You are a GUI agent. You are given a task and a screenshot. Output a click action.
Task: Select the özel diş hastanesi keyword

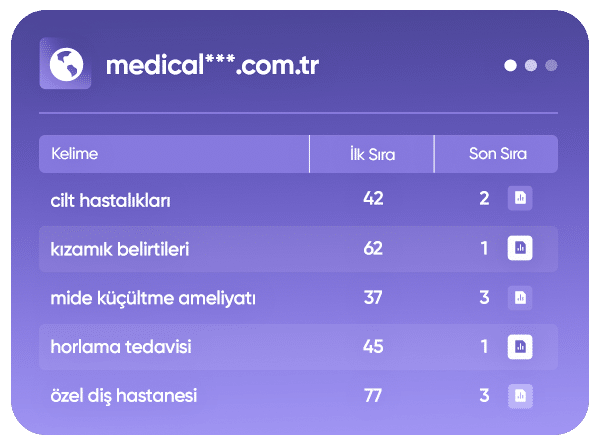(x=124, y=395)
